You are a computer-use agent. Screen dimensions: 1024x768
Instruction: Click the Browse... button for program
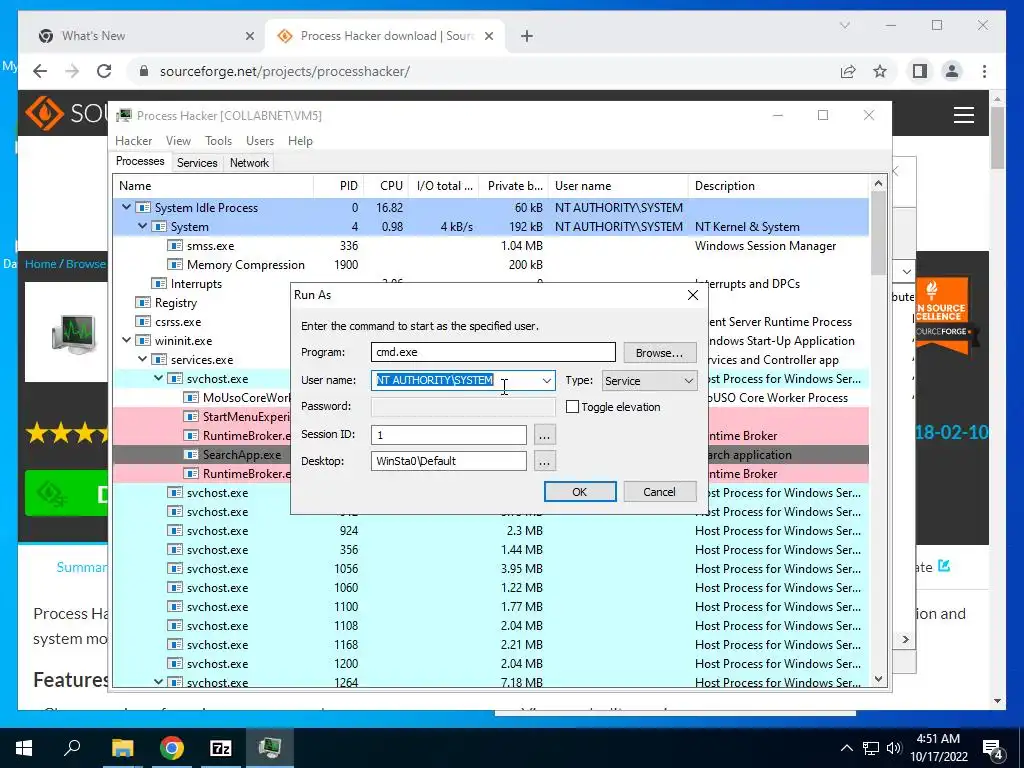[x=659, y=353]
